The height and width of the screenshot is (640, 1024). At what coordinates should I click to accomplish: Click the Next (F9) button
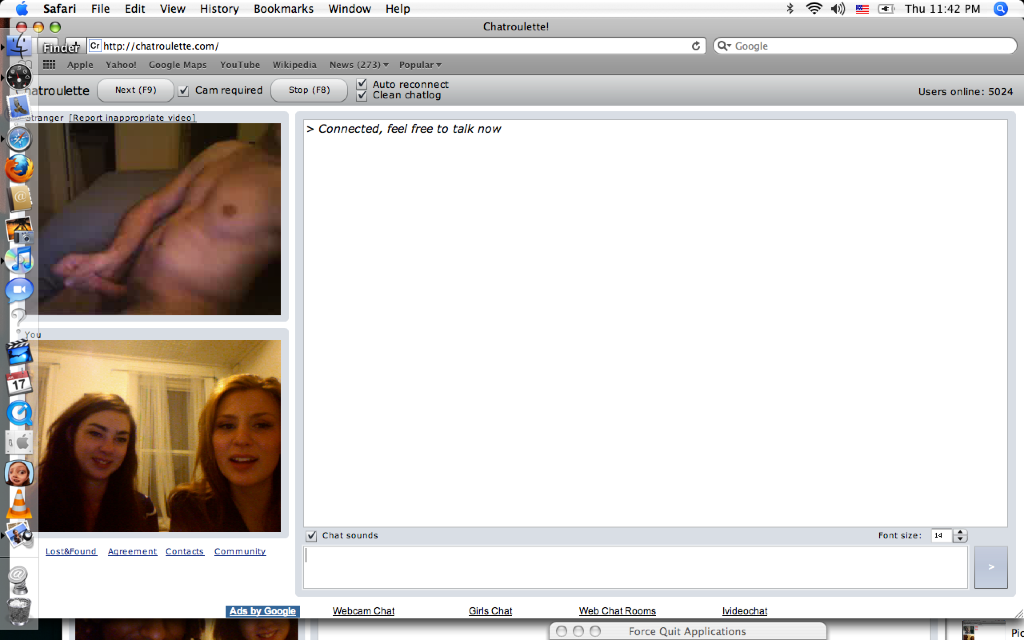click(136, 90)
